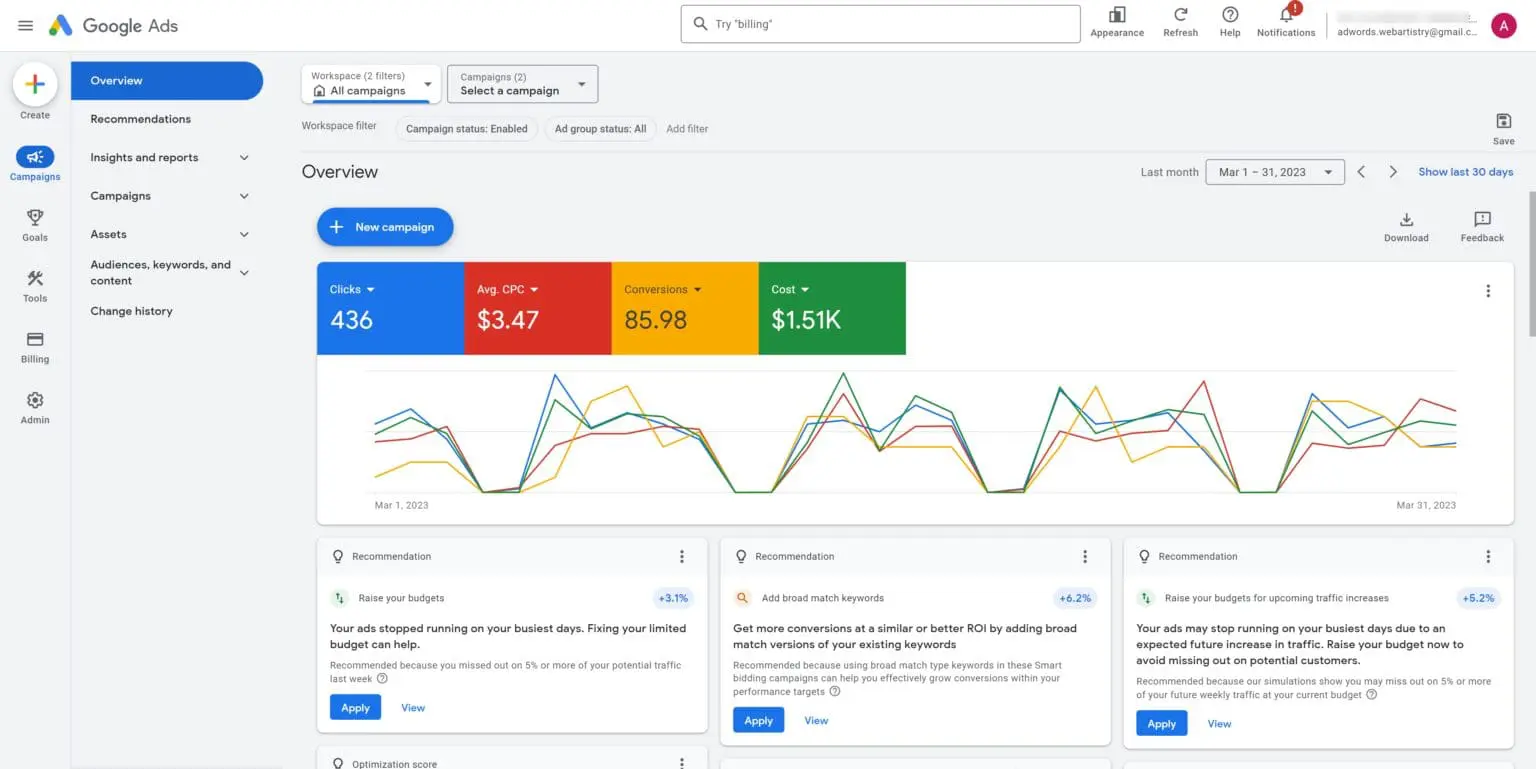Image resolution: width=1536 pixels, height=769 pixels.
Task: Open the Tools section
Action: 35,286
